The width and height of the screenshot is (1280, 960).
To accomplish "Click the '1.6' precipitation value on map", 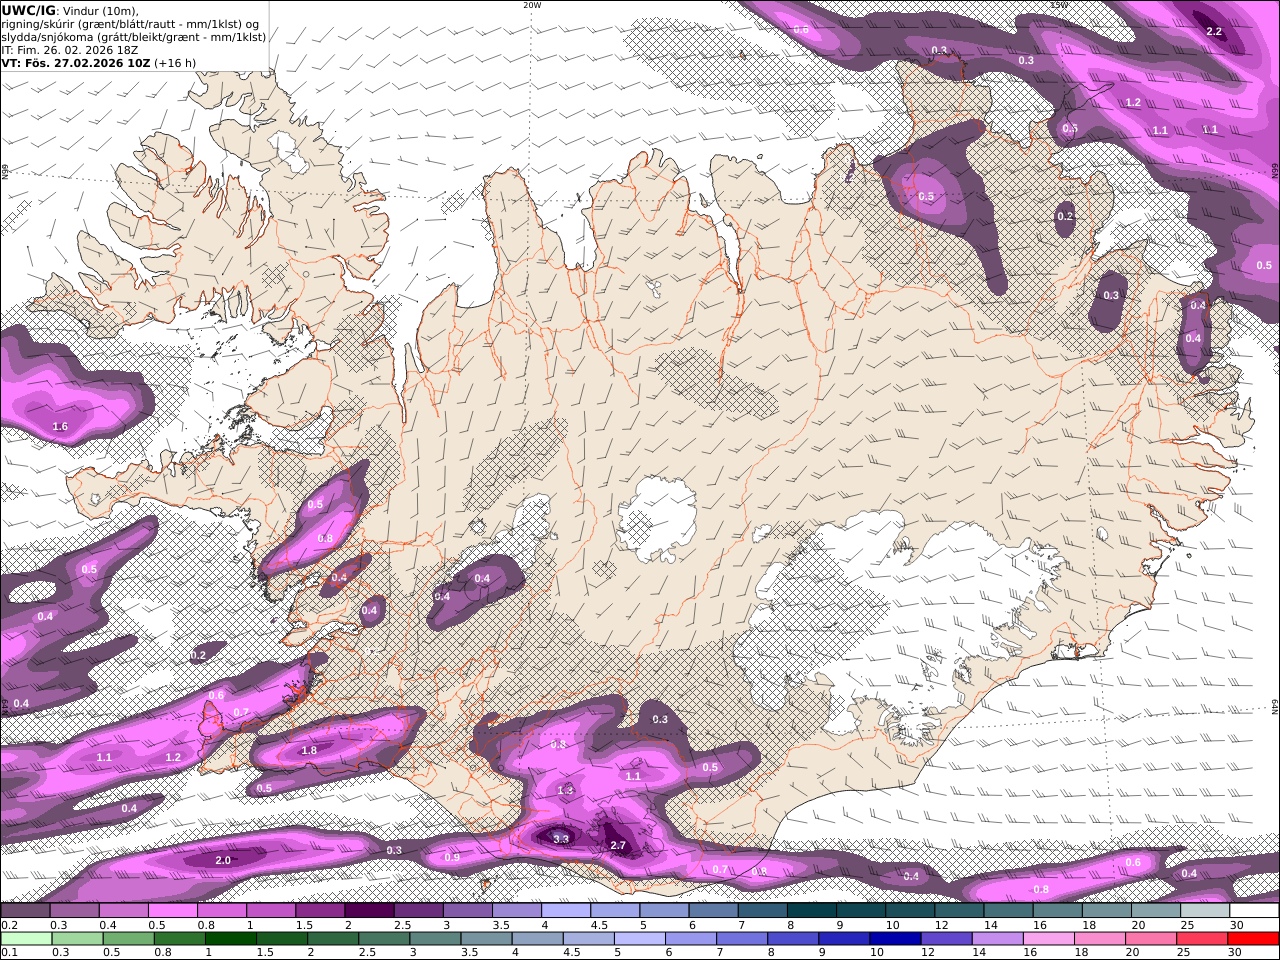I will tap(60, 427).
